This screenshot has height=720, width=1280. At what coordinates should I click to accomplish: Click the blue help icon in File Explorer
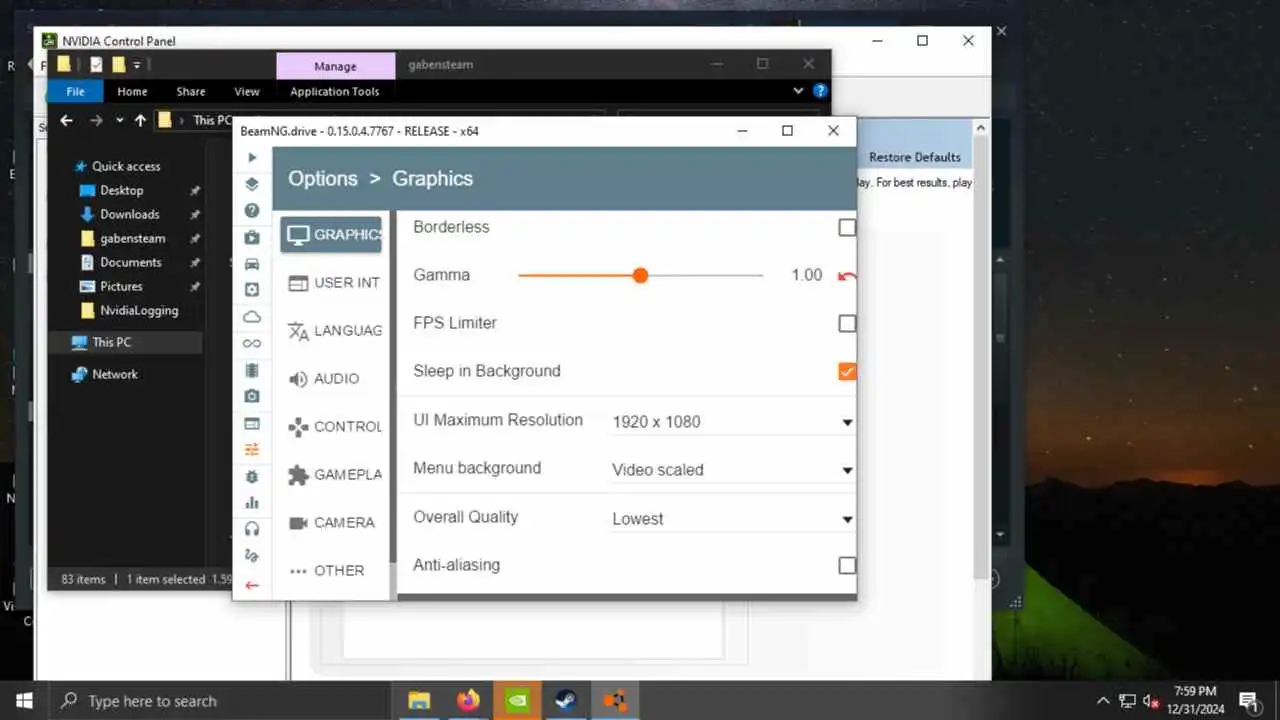[820, 91]
